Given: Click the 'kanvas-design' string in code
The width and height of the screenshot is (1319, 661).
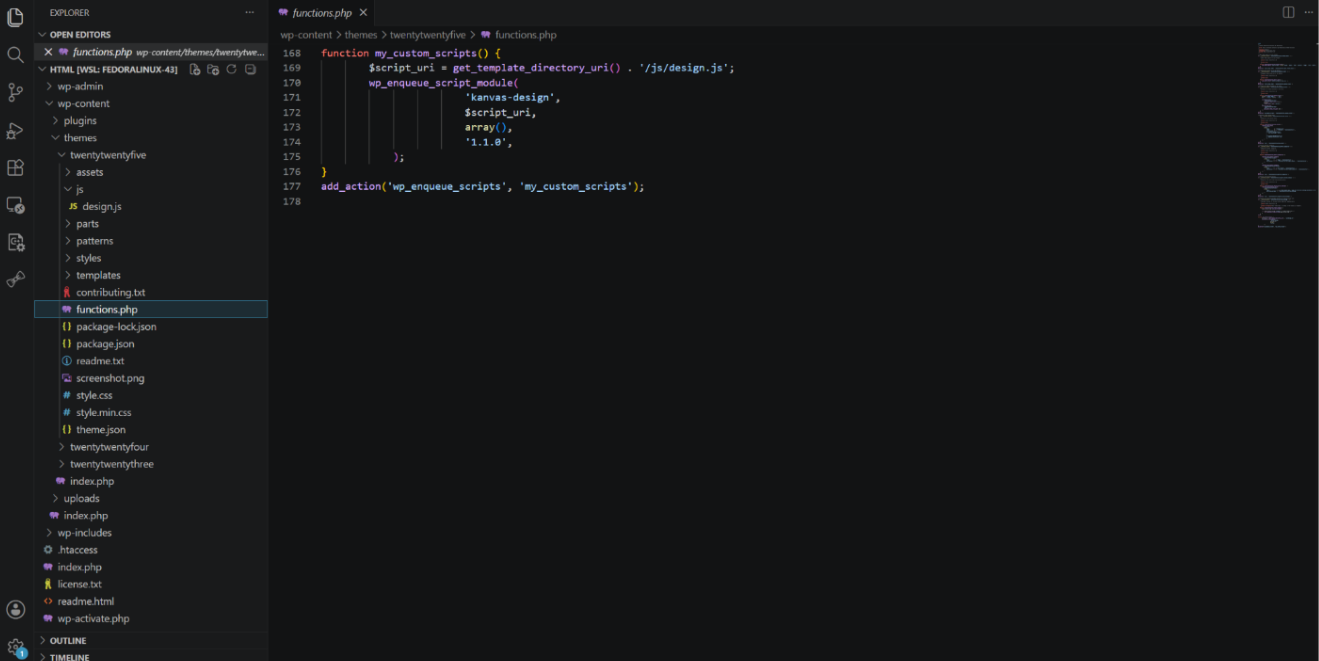Looking at the screenshot, I should 512,98.
